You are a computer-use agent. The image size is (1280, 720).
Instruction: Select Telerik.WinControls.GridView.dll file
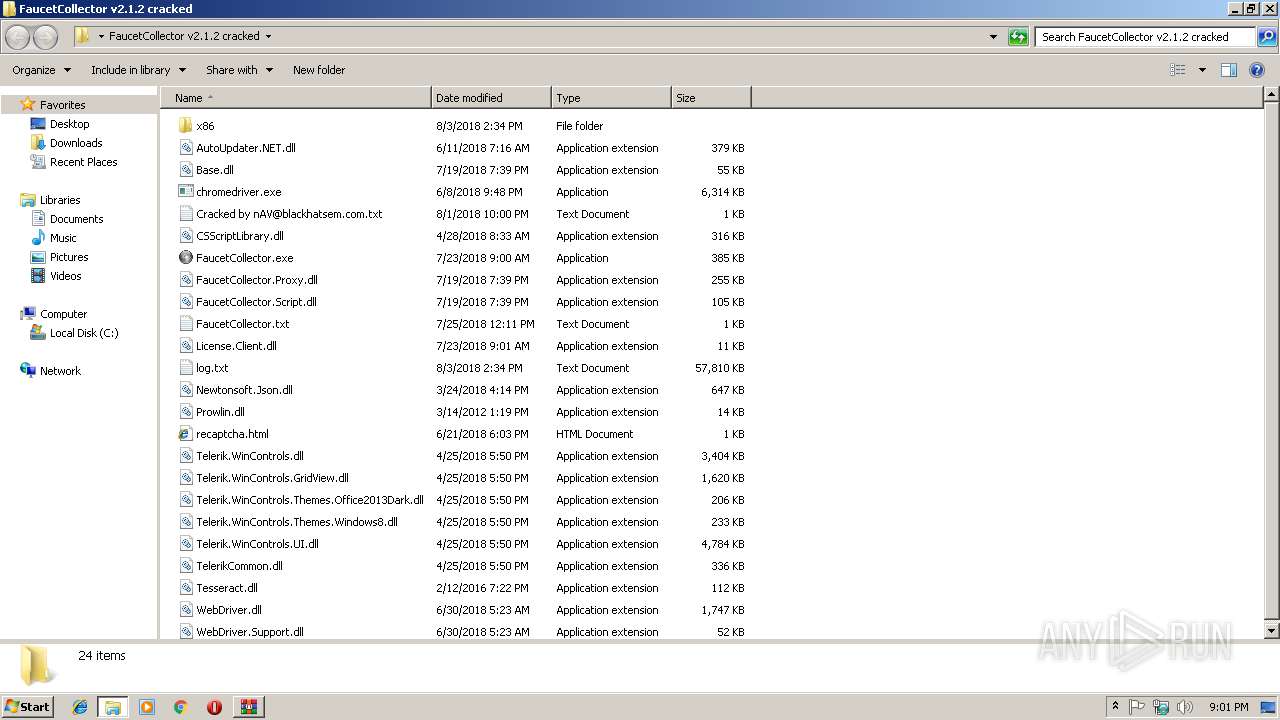[x=272, y=478]
